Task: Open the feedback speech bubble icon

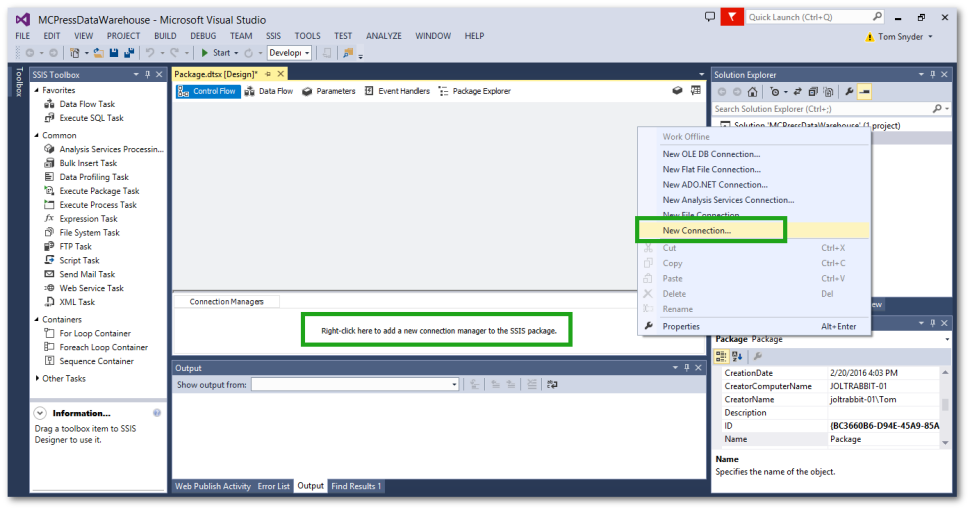Action: [710, 17]
